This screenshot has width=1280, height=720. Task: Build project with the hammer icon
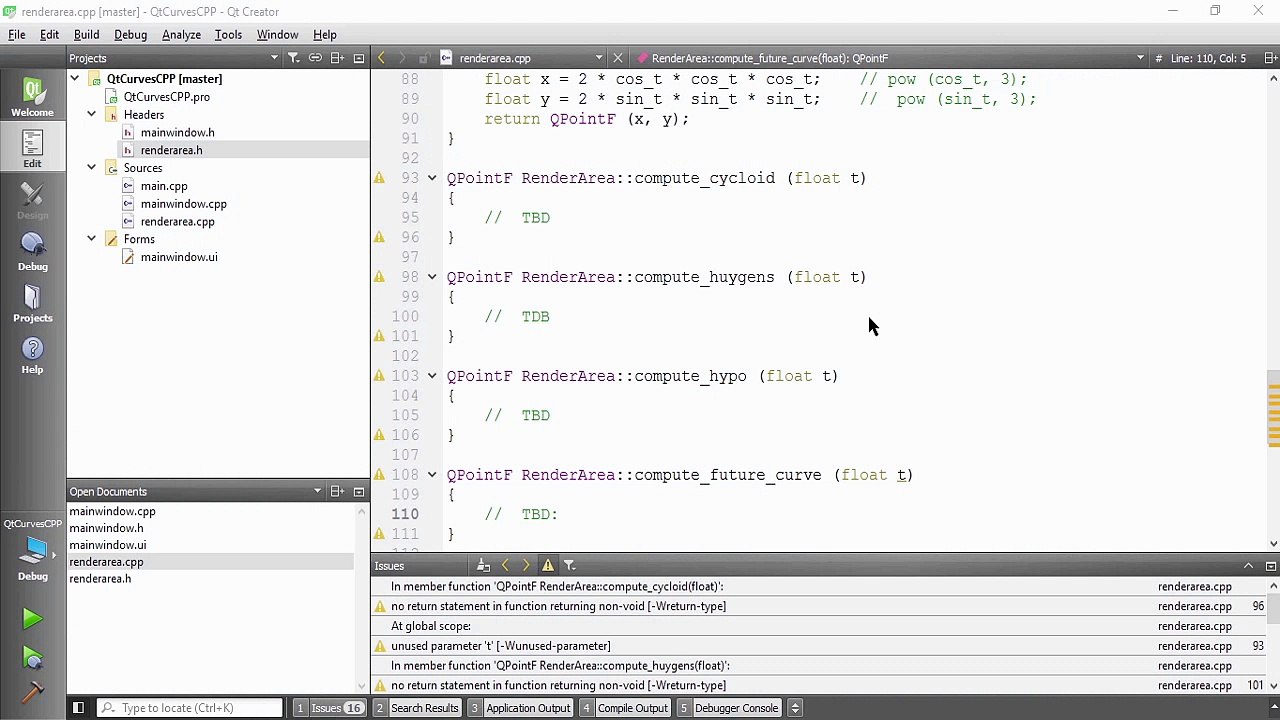pyautogui.click(x=32, y=692)
